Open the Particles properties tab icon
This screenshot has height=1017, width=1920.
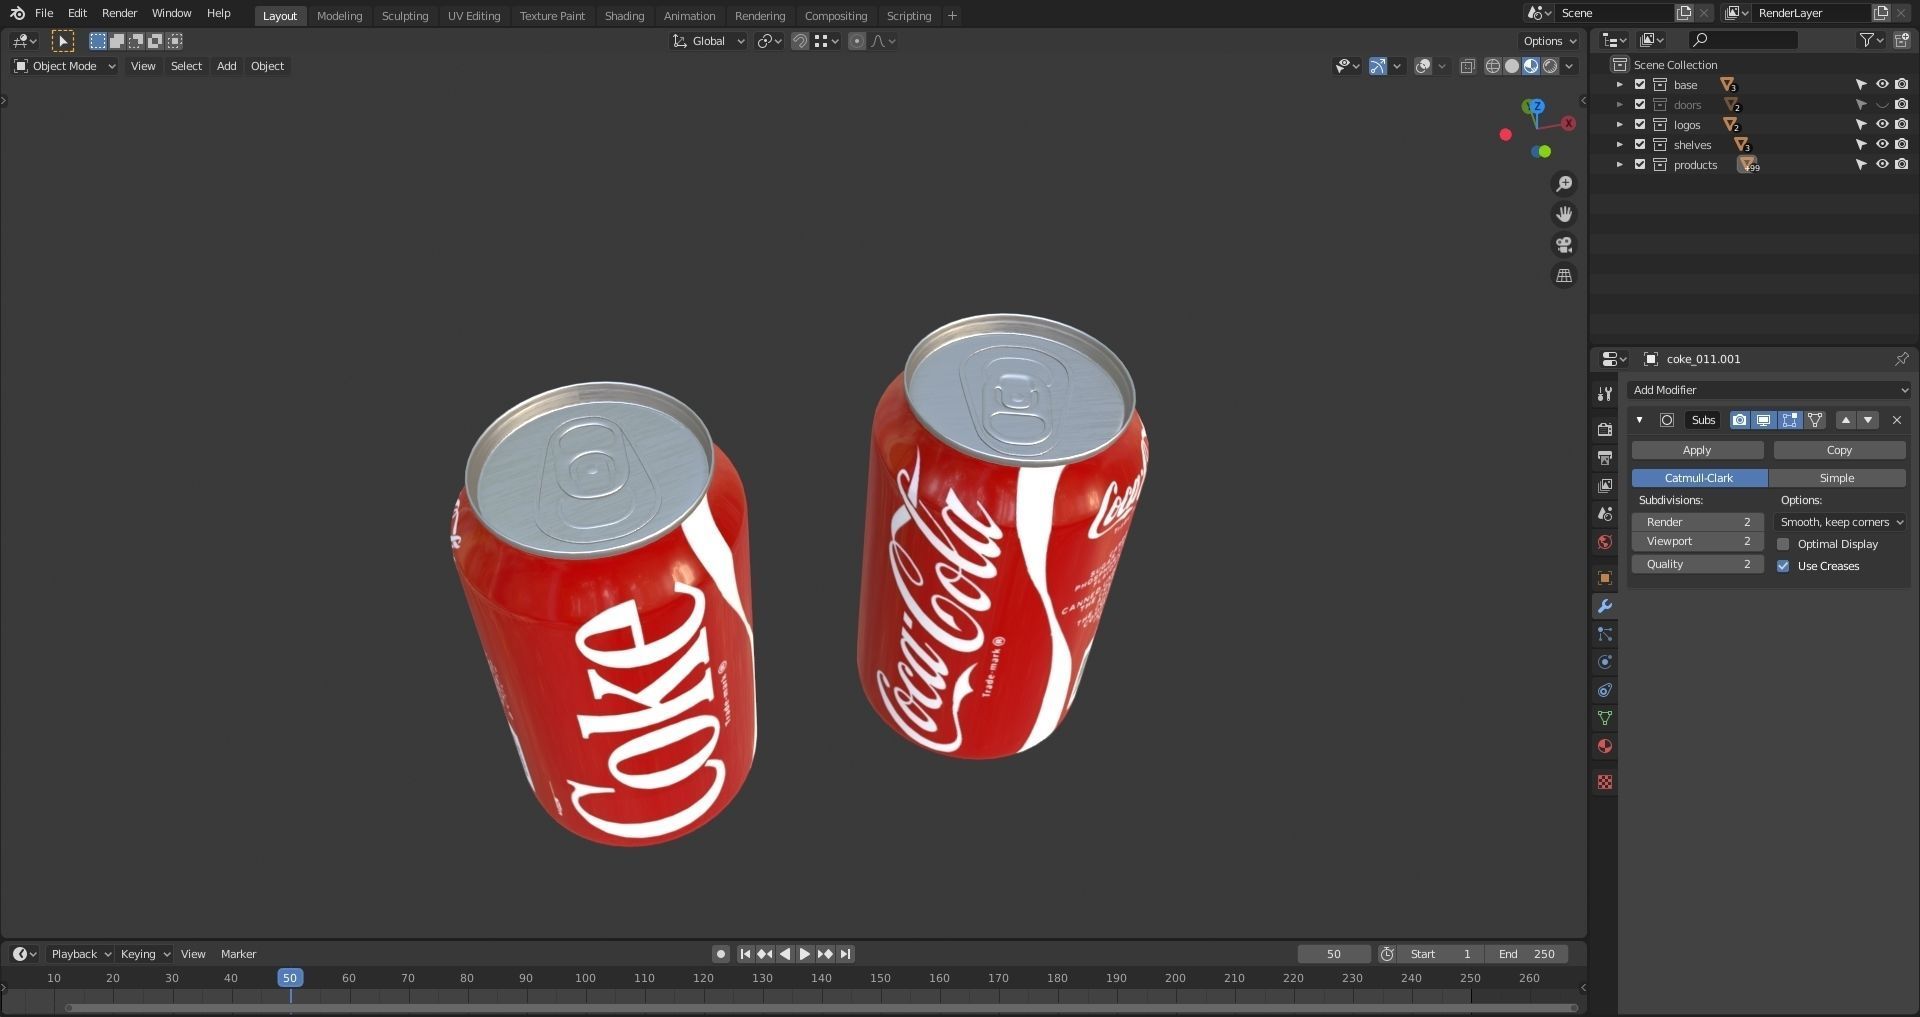(x=1605, y=634)
